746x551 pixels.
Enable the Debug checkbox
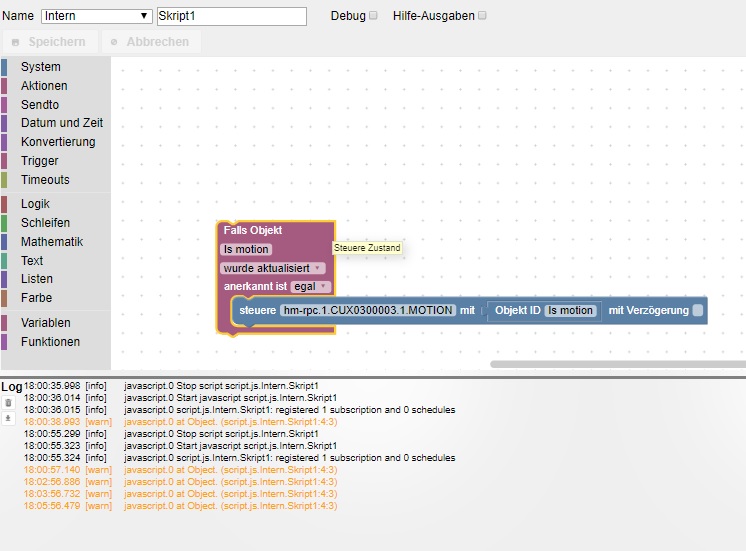tap(373, 16)
